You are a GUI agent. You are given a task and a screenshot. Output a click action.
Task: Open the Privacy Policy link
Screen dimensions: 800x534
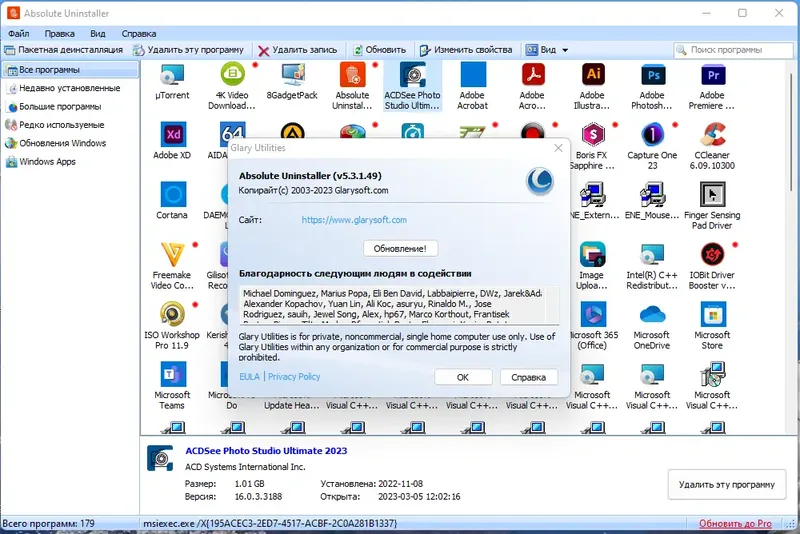point(294,376)
